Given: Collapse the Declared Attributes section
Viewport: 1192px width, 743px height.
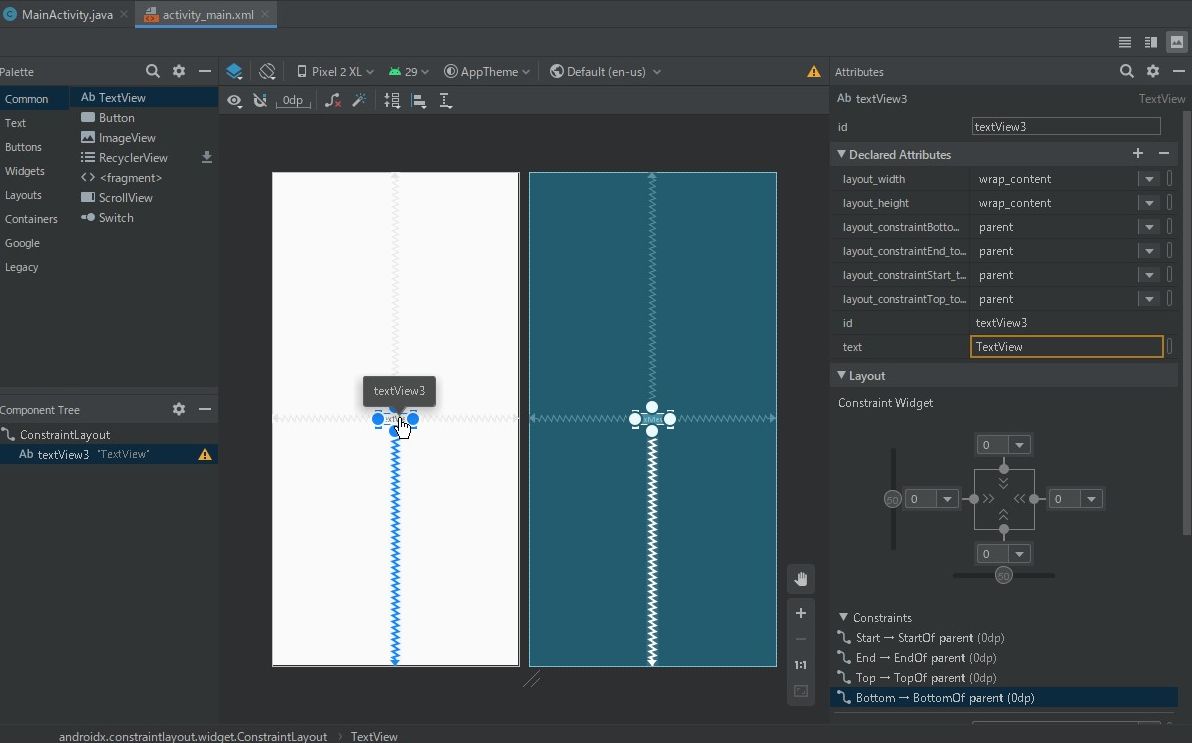Looking at the screenshot, I should click(x=842, y=155).
